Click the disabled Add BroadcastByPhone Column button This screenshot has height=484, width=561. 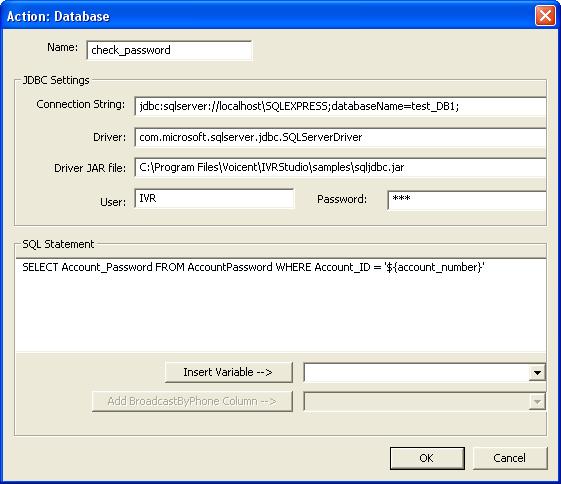coord(192,401)
